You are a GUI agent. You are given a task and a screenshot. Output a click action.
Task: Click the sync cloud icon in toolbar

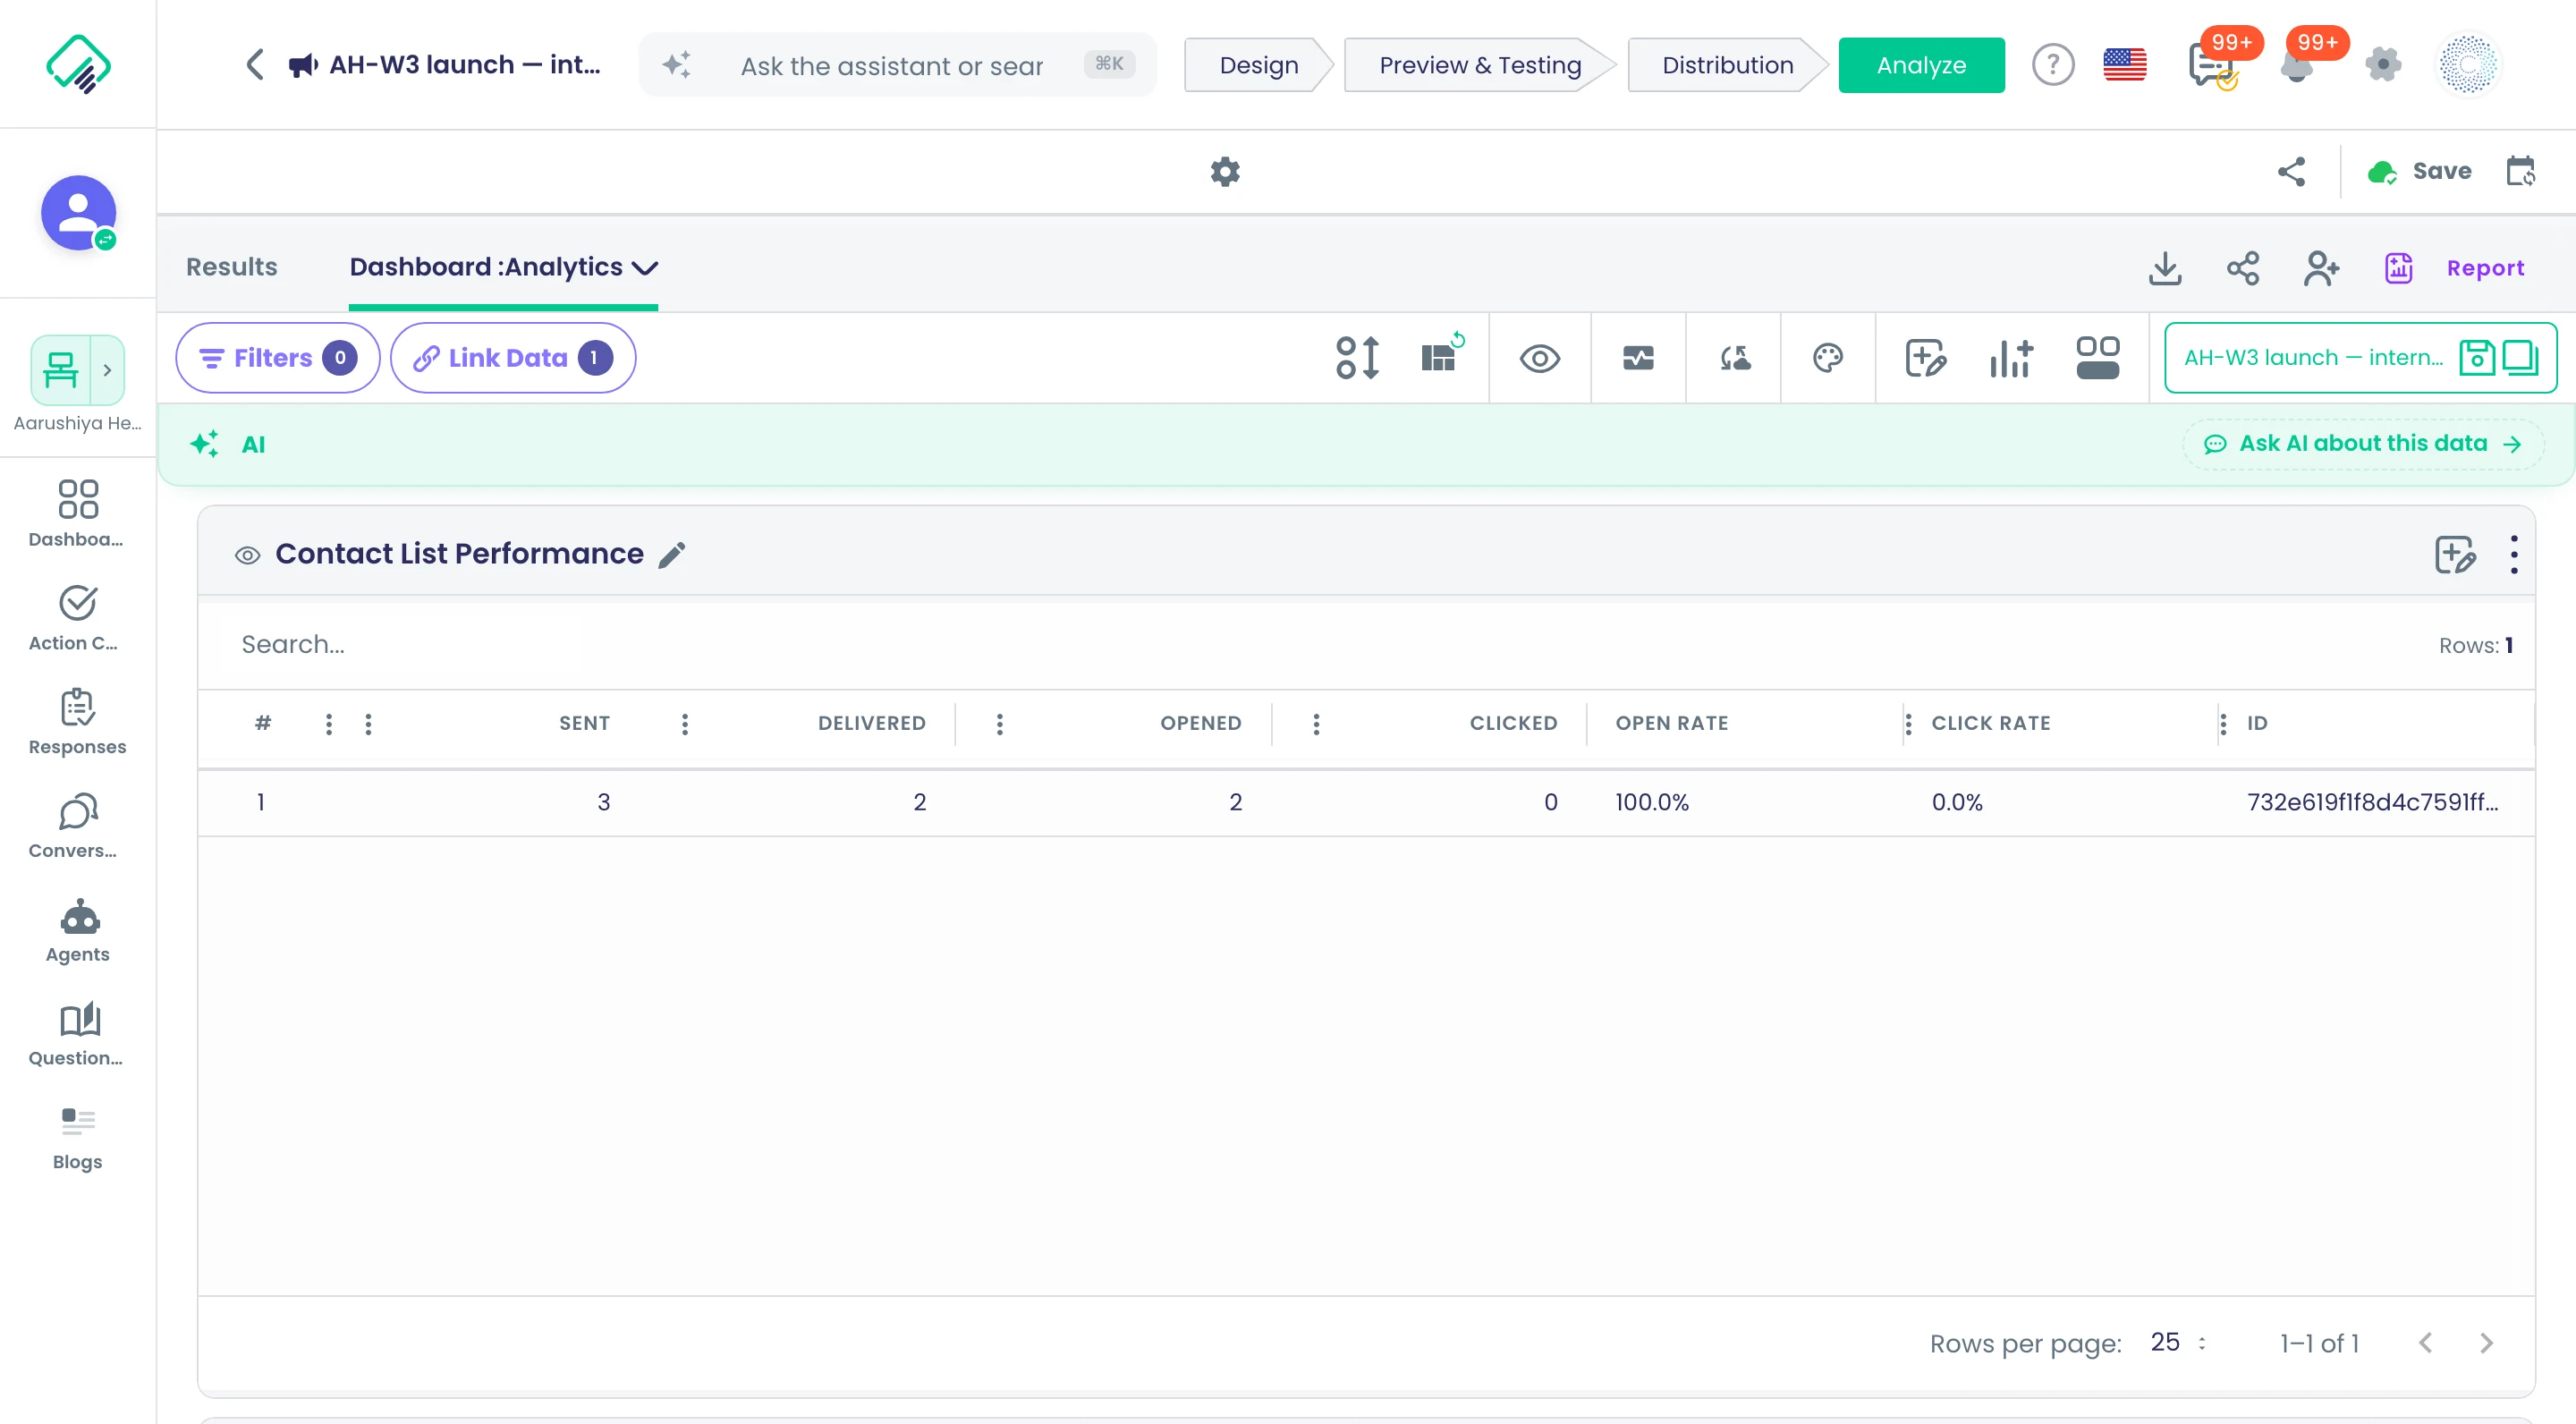pyautogui.click(x=1735, y=358)
